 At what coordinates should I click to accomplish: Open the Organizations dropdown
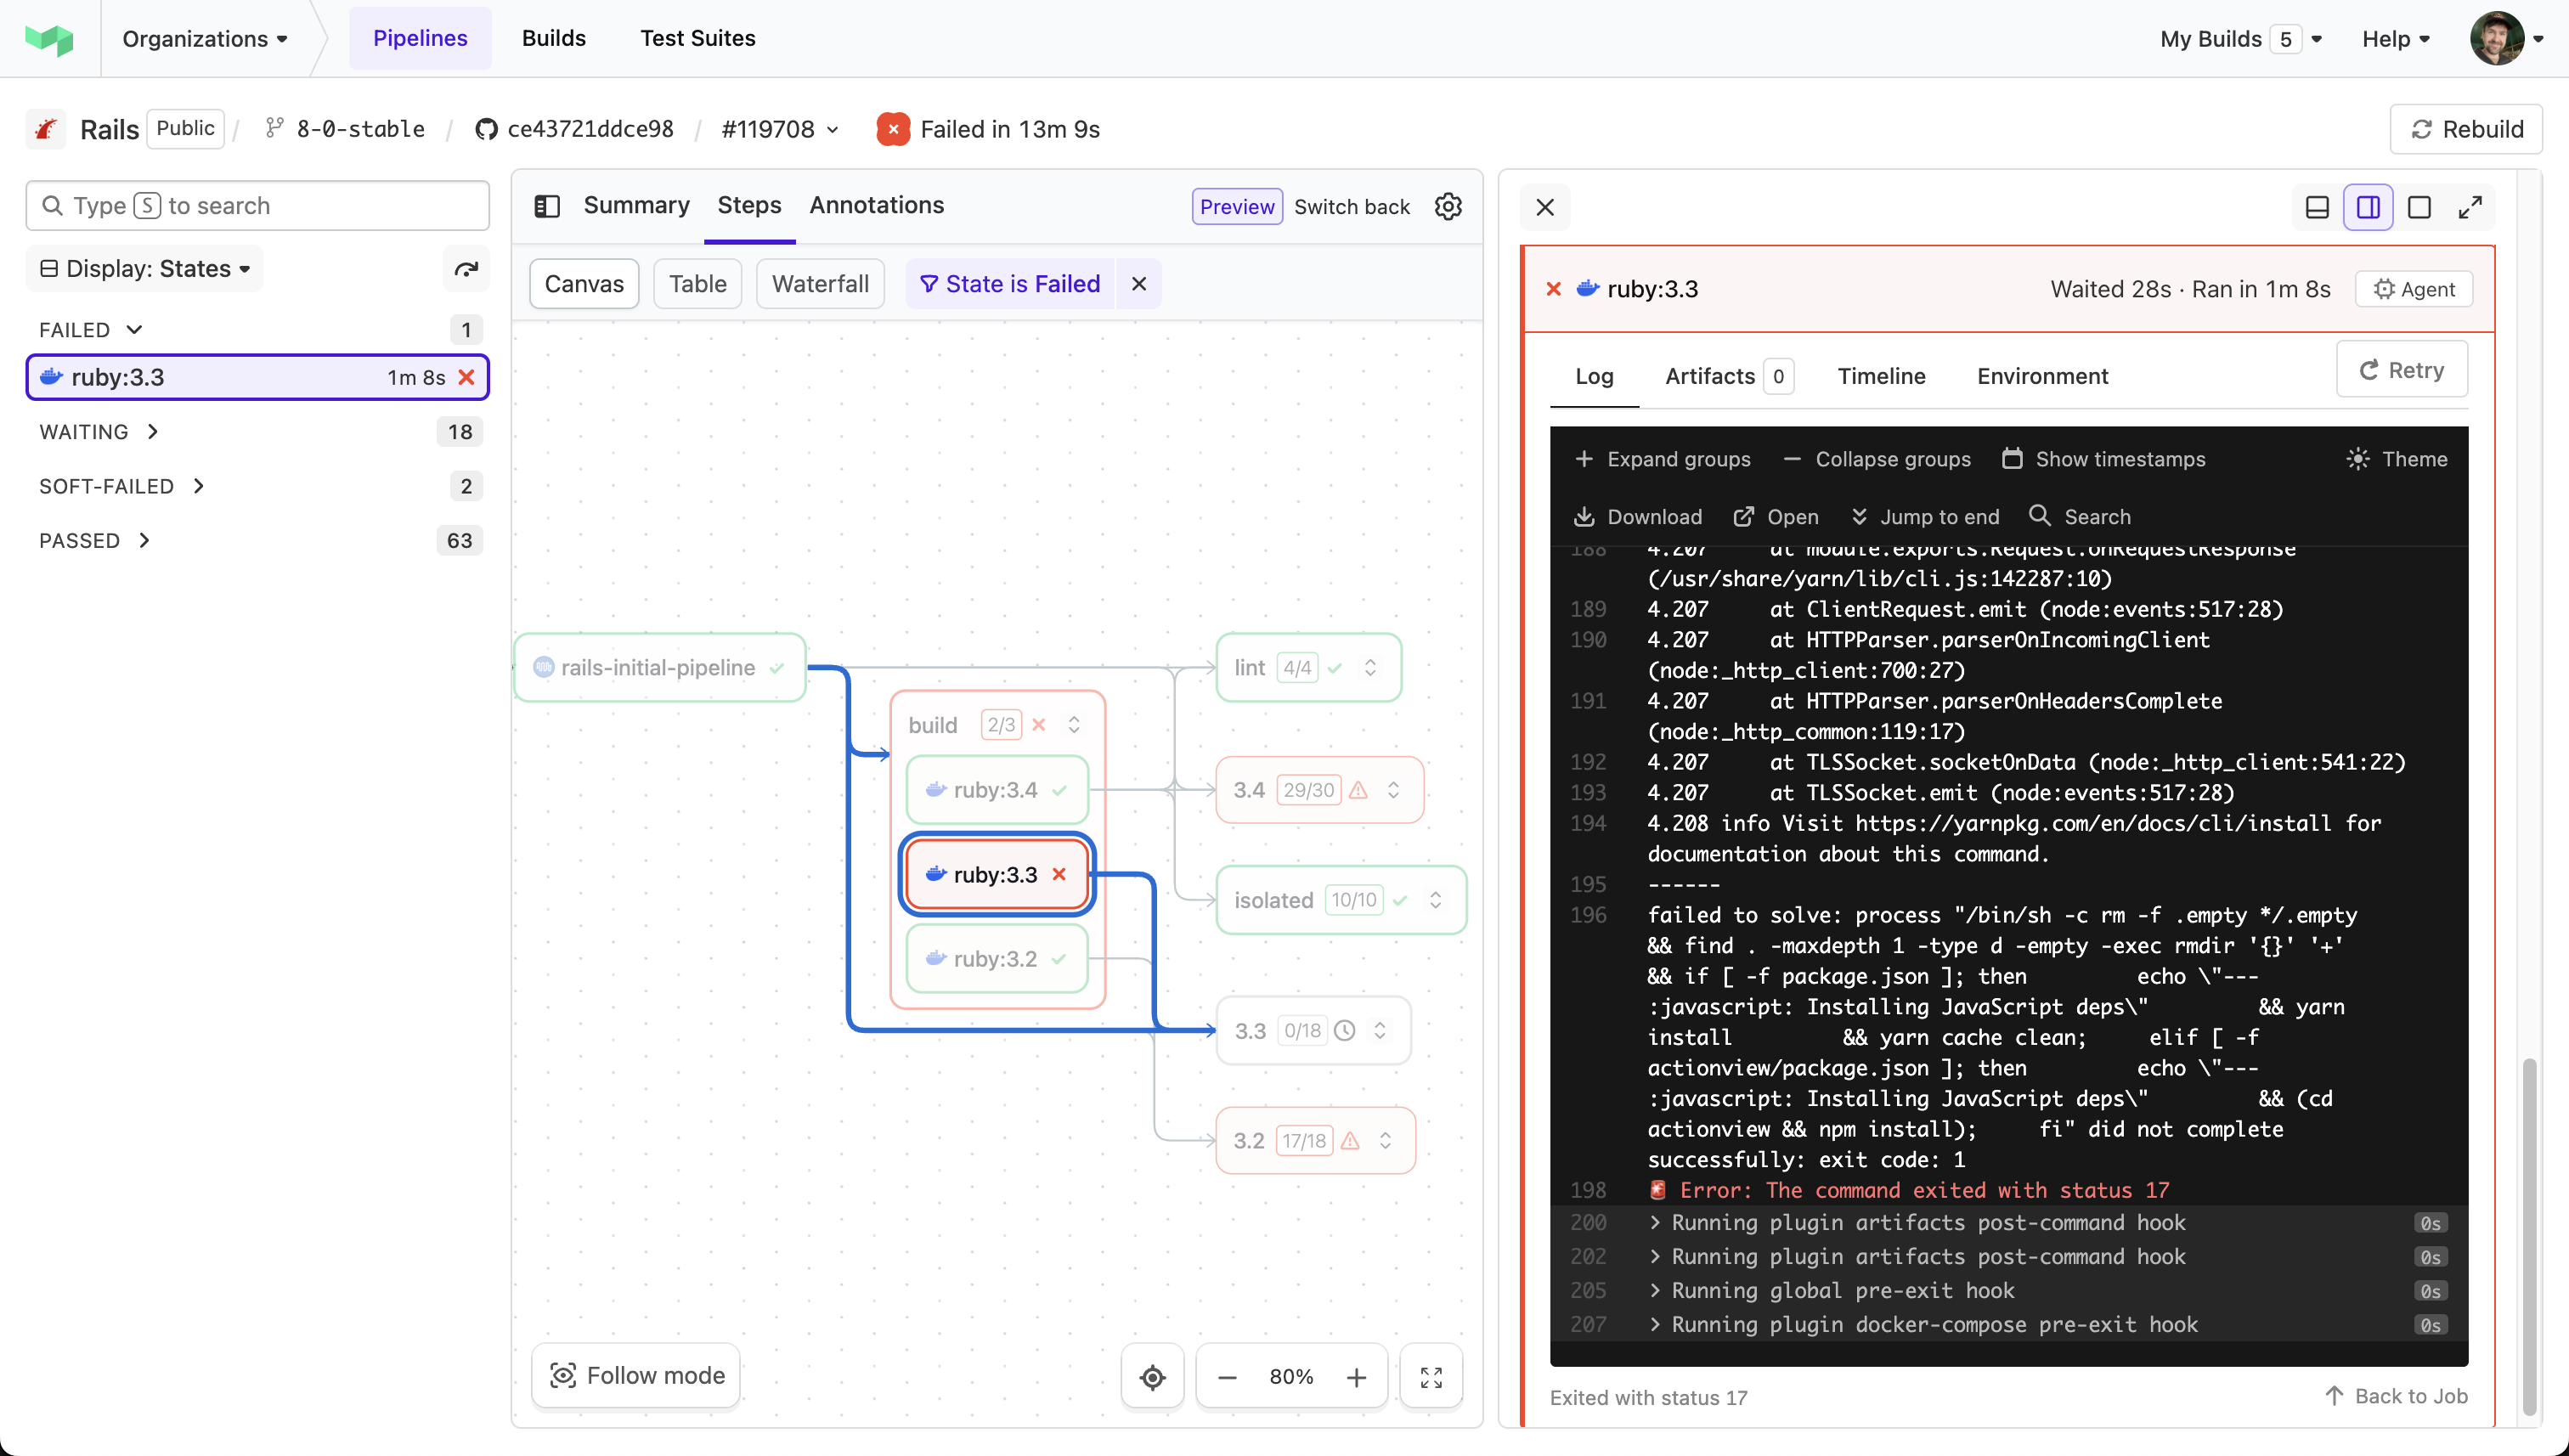(205, 38)
